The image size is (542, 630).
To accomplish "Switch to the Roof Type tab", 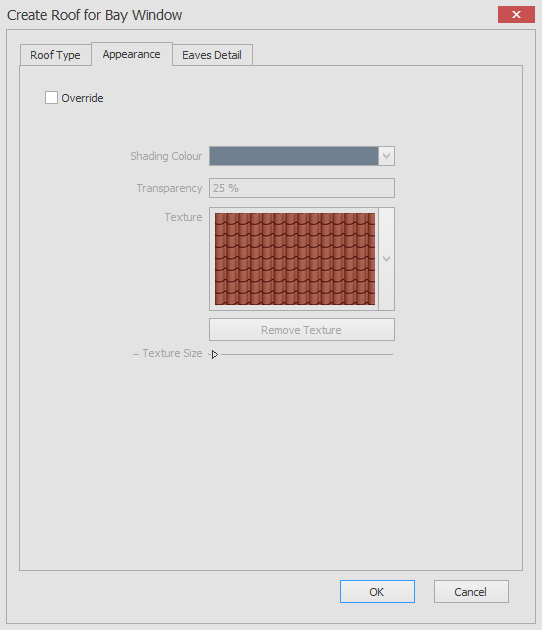I will click(x=55, y=55).
